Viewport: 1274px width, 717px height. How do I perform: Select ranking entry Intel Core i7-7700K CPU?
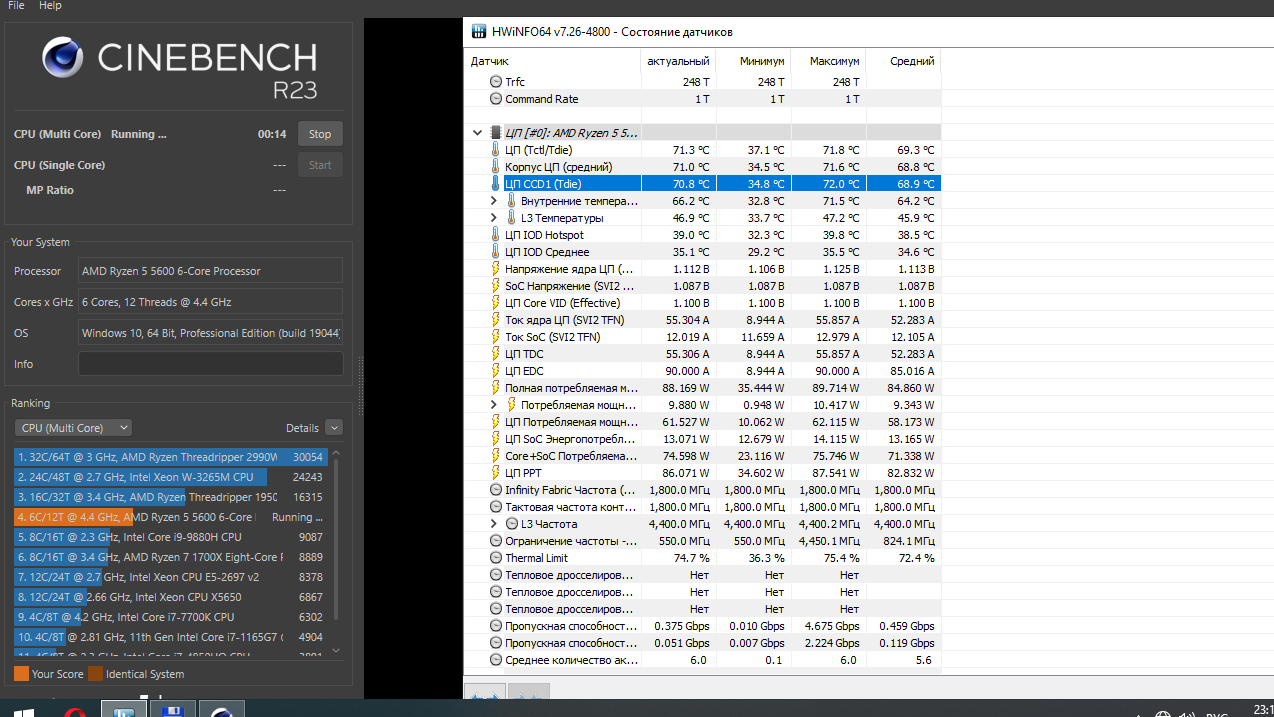click(170, 617)
